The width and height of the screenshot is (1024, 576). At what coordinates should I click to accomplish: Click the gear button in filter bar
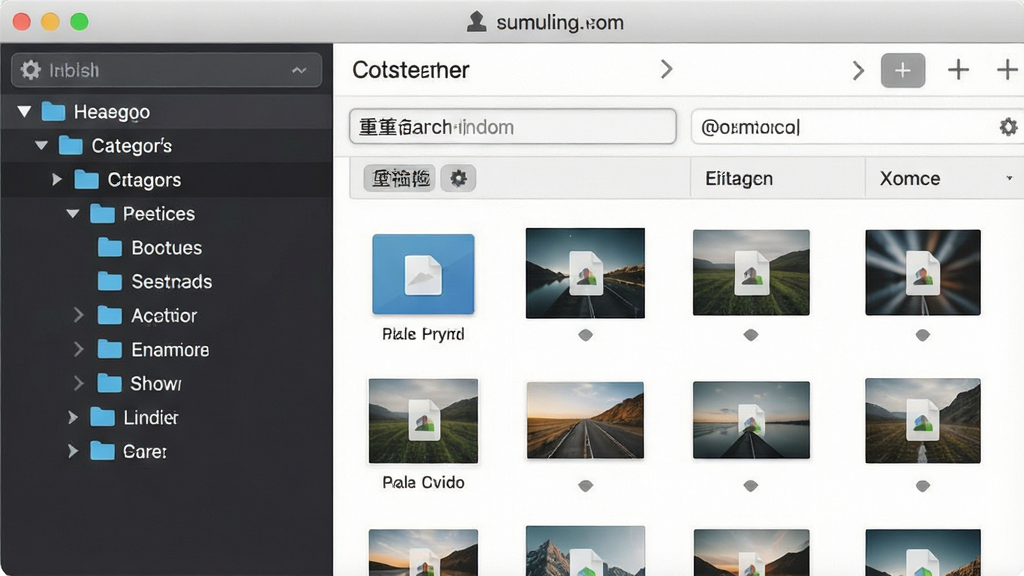pyautogui.click(x=458, y=178)
